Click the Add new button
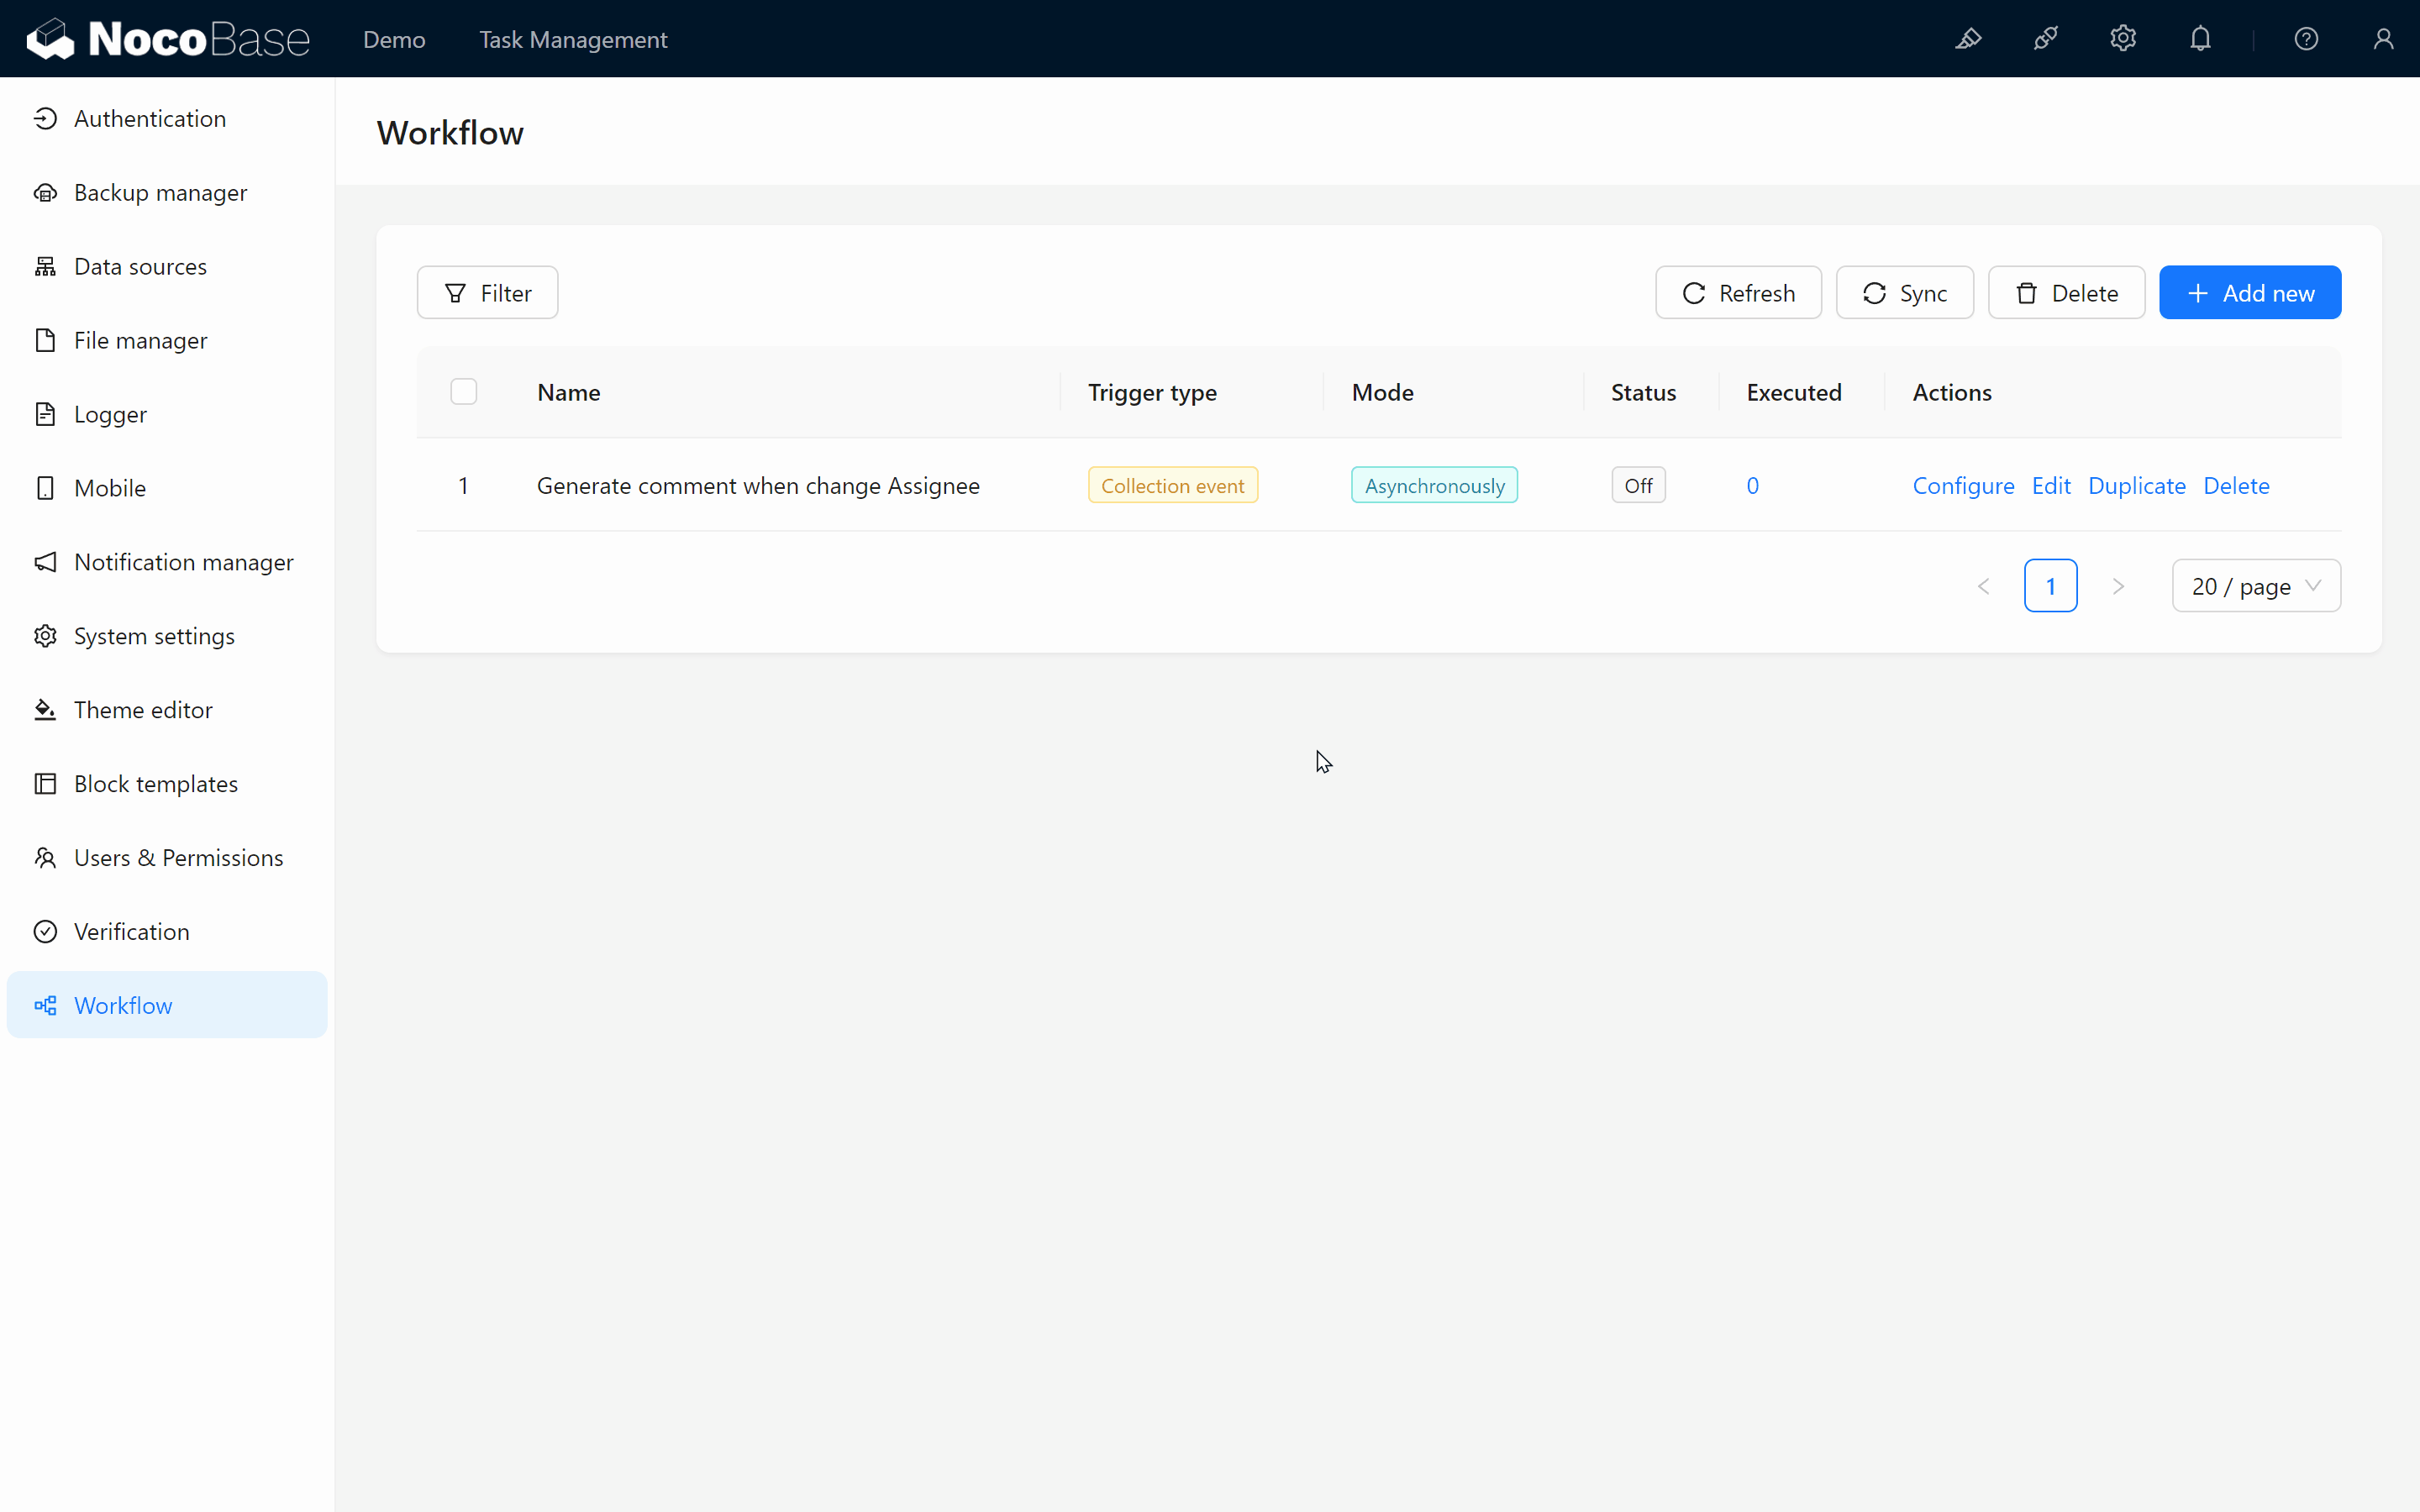Image resolution: width=2420 pixels, height=1512 pixels. pyautogui.click(x=2249, y=293)
